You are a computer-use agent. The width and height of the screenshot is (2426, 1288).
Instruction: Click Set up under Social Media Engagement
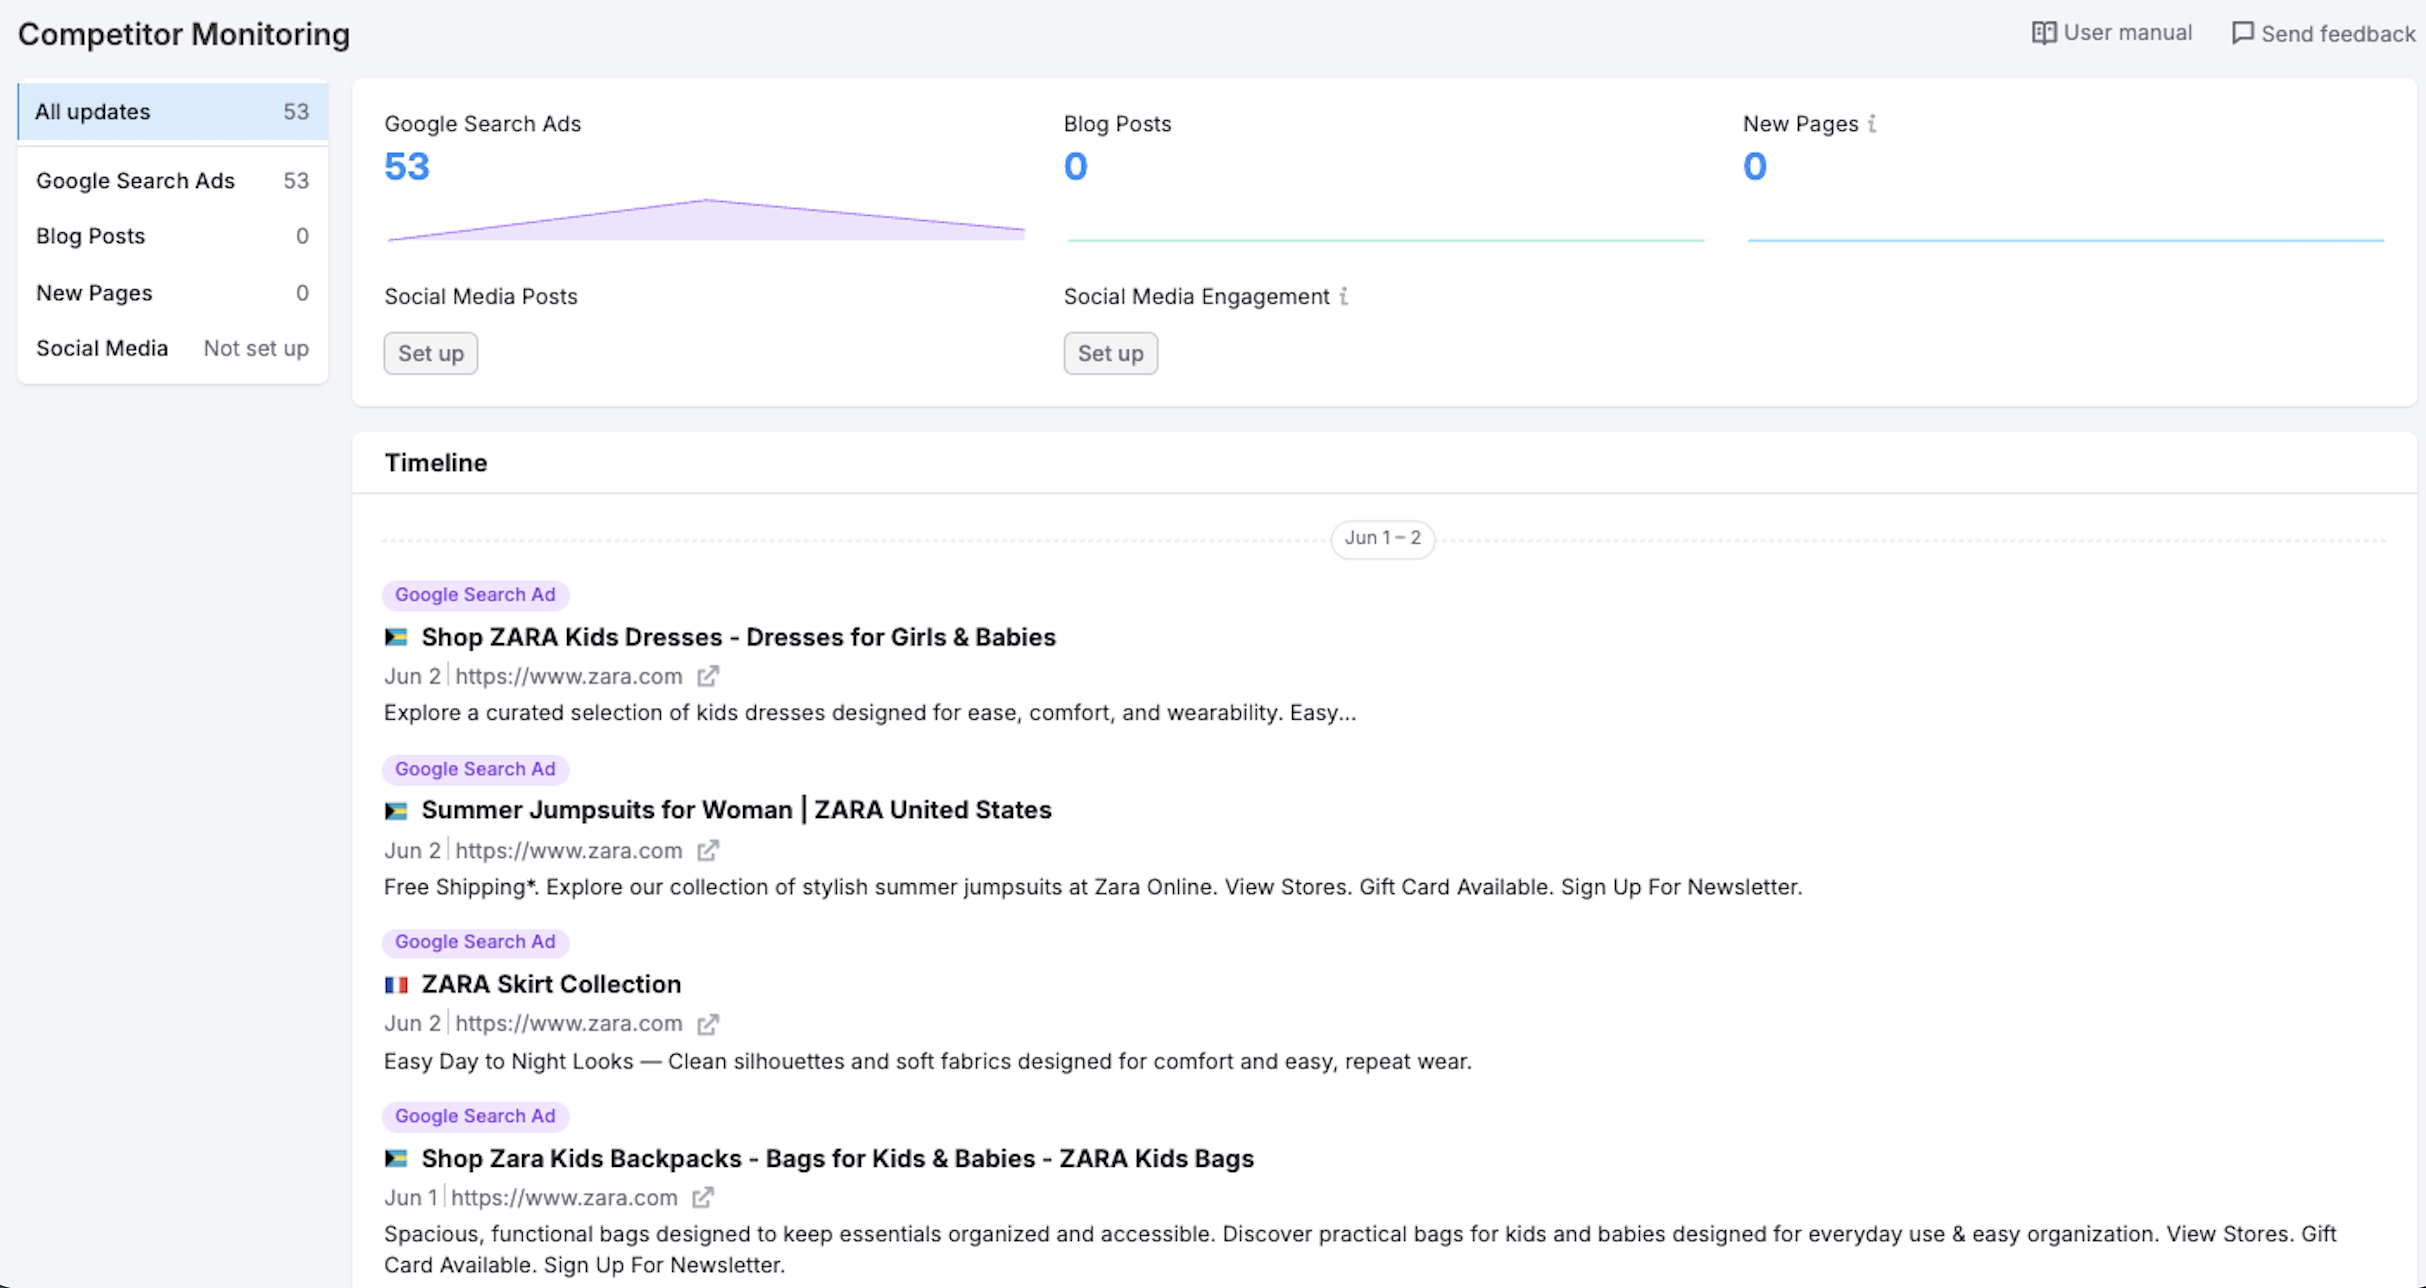pos(1110,353)
